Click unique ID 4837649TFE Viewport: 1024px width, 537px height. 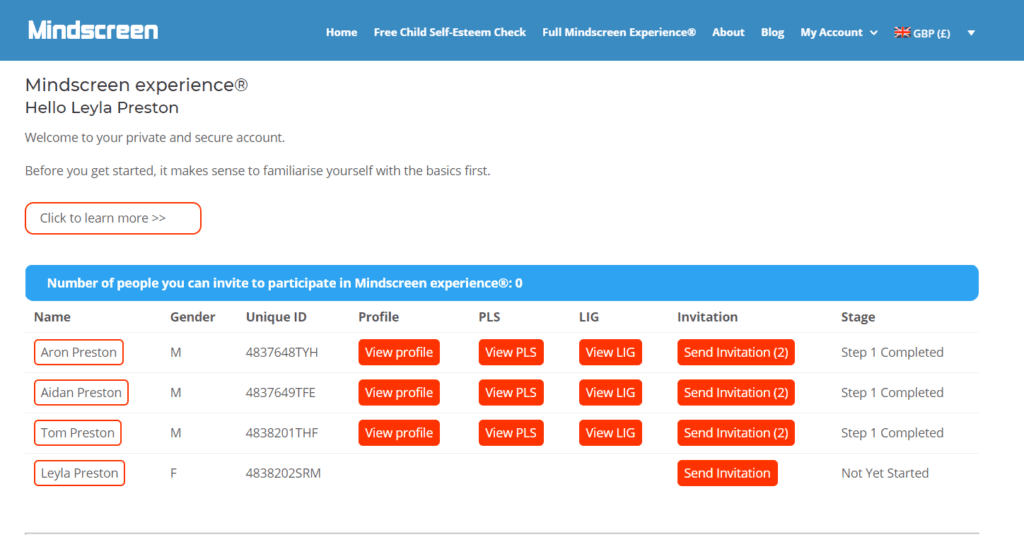(280, 393)
